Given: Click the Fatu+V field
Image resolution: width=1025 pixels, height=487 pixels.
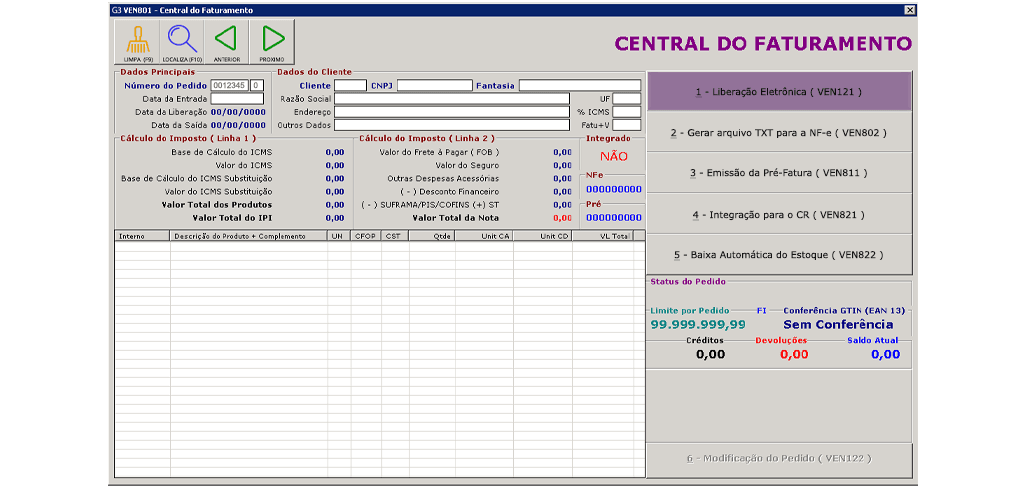Looking at the screenshot, I should (x=627, y=125).
